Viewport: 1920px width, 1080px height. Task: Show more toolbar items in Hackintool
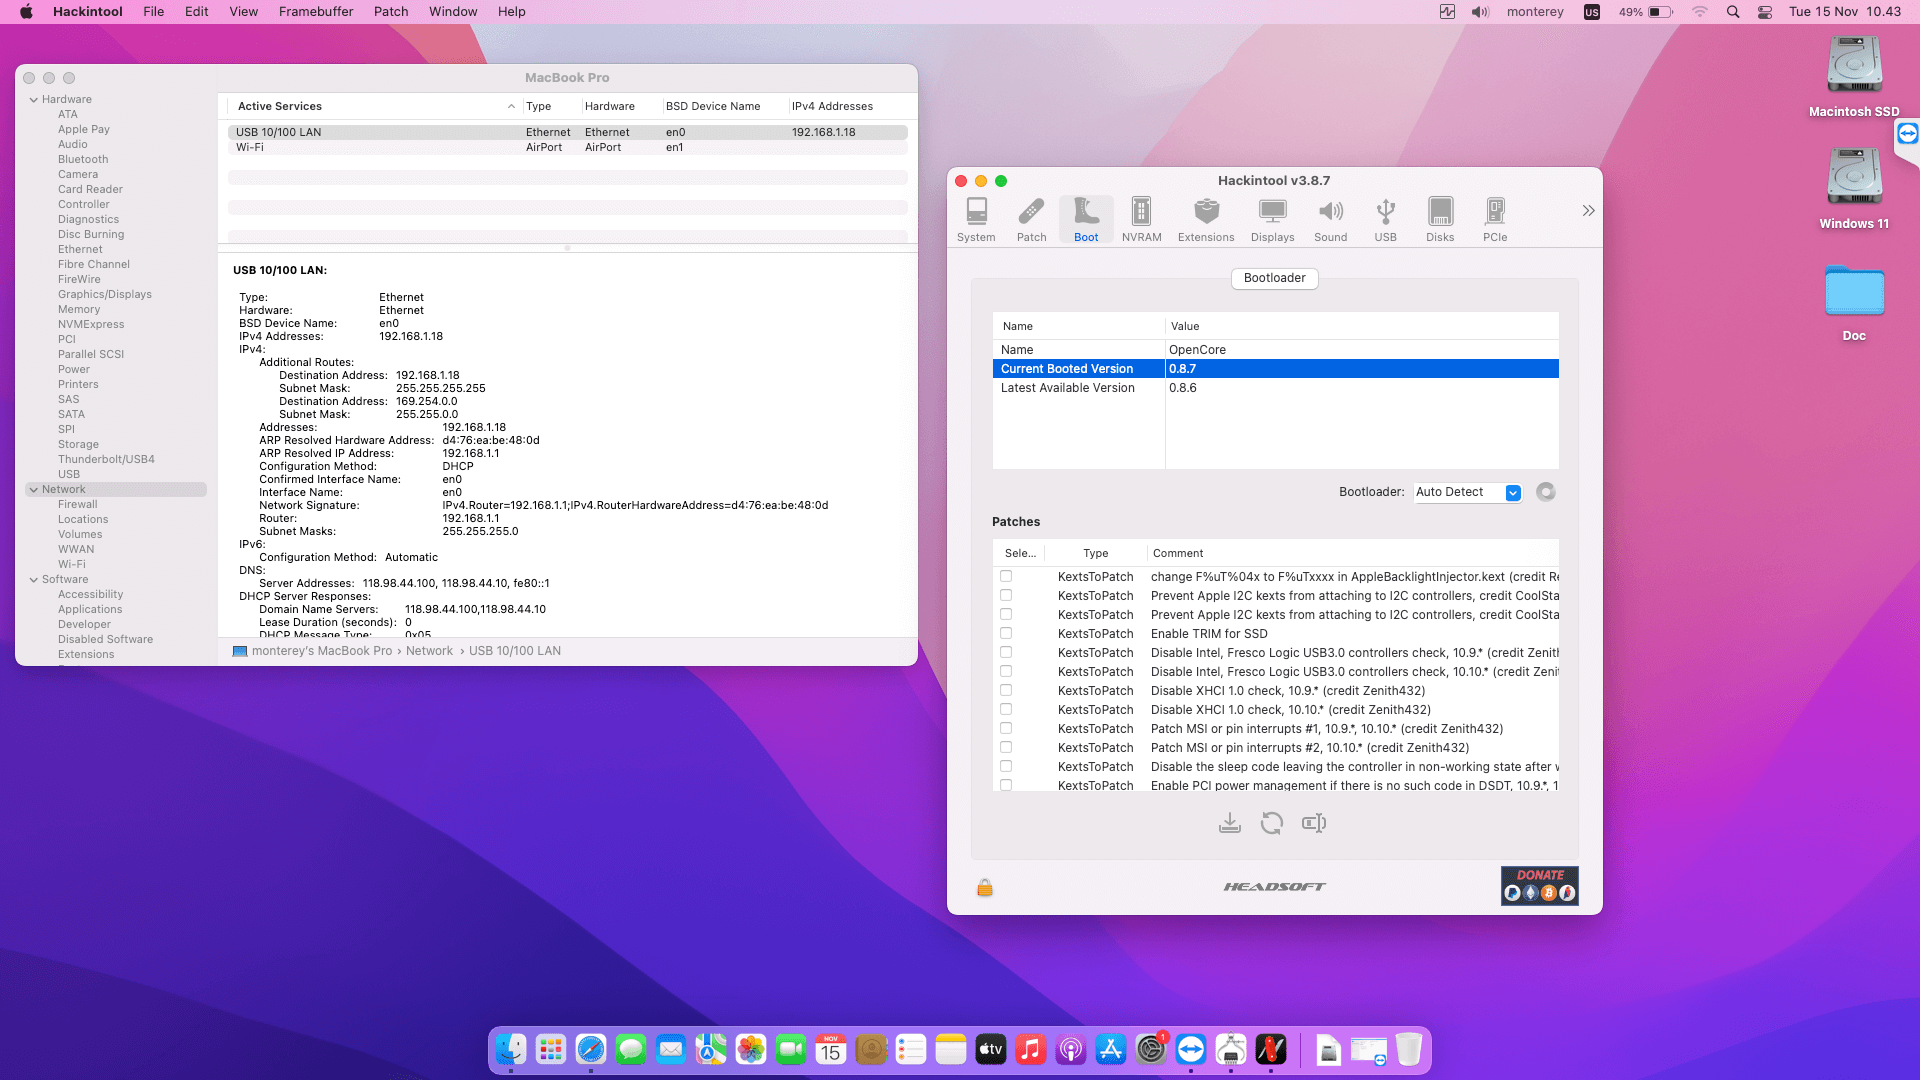1588,211
